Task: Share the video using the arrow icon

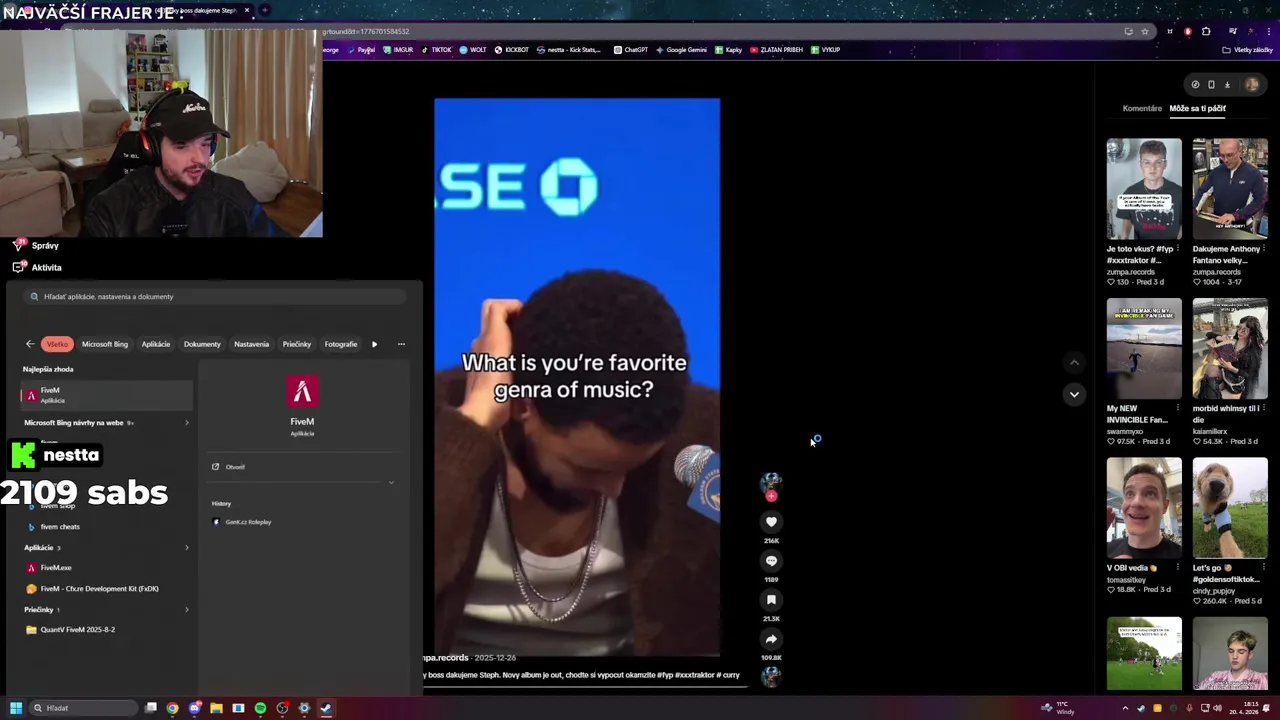Action: [771, 639]
